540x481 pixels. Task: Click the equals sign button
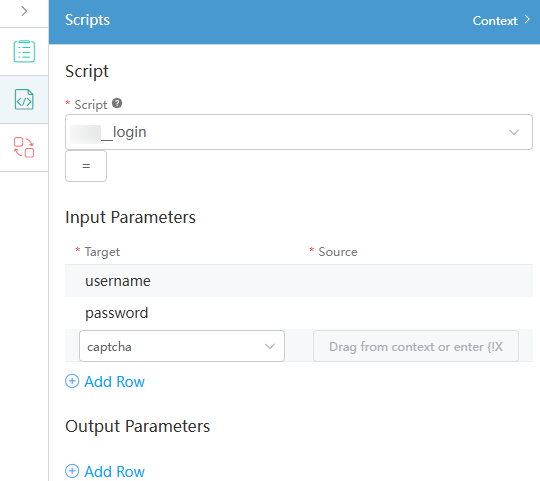pyautogui.click(x=86, y=166)
